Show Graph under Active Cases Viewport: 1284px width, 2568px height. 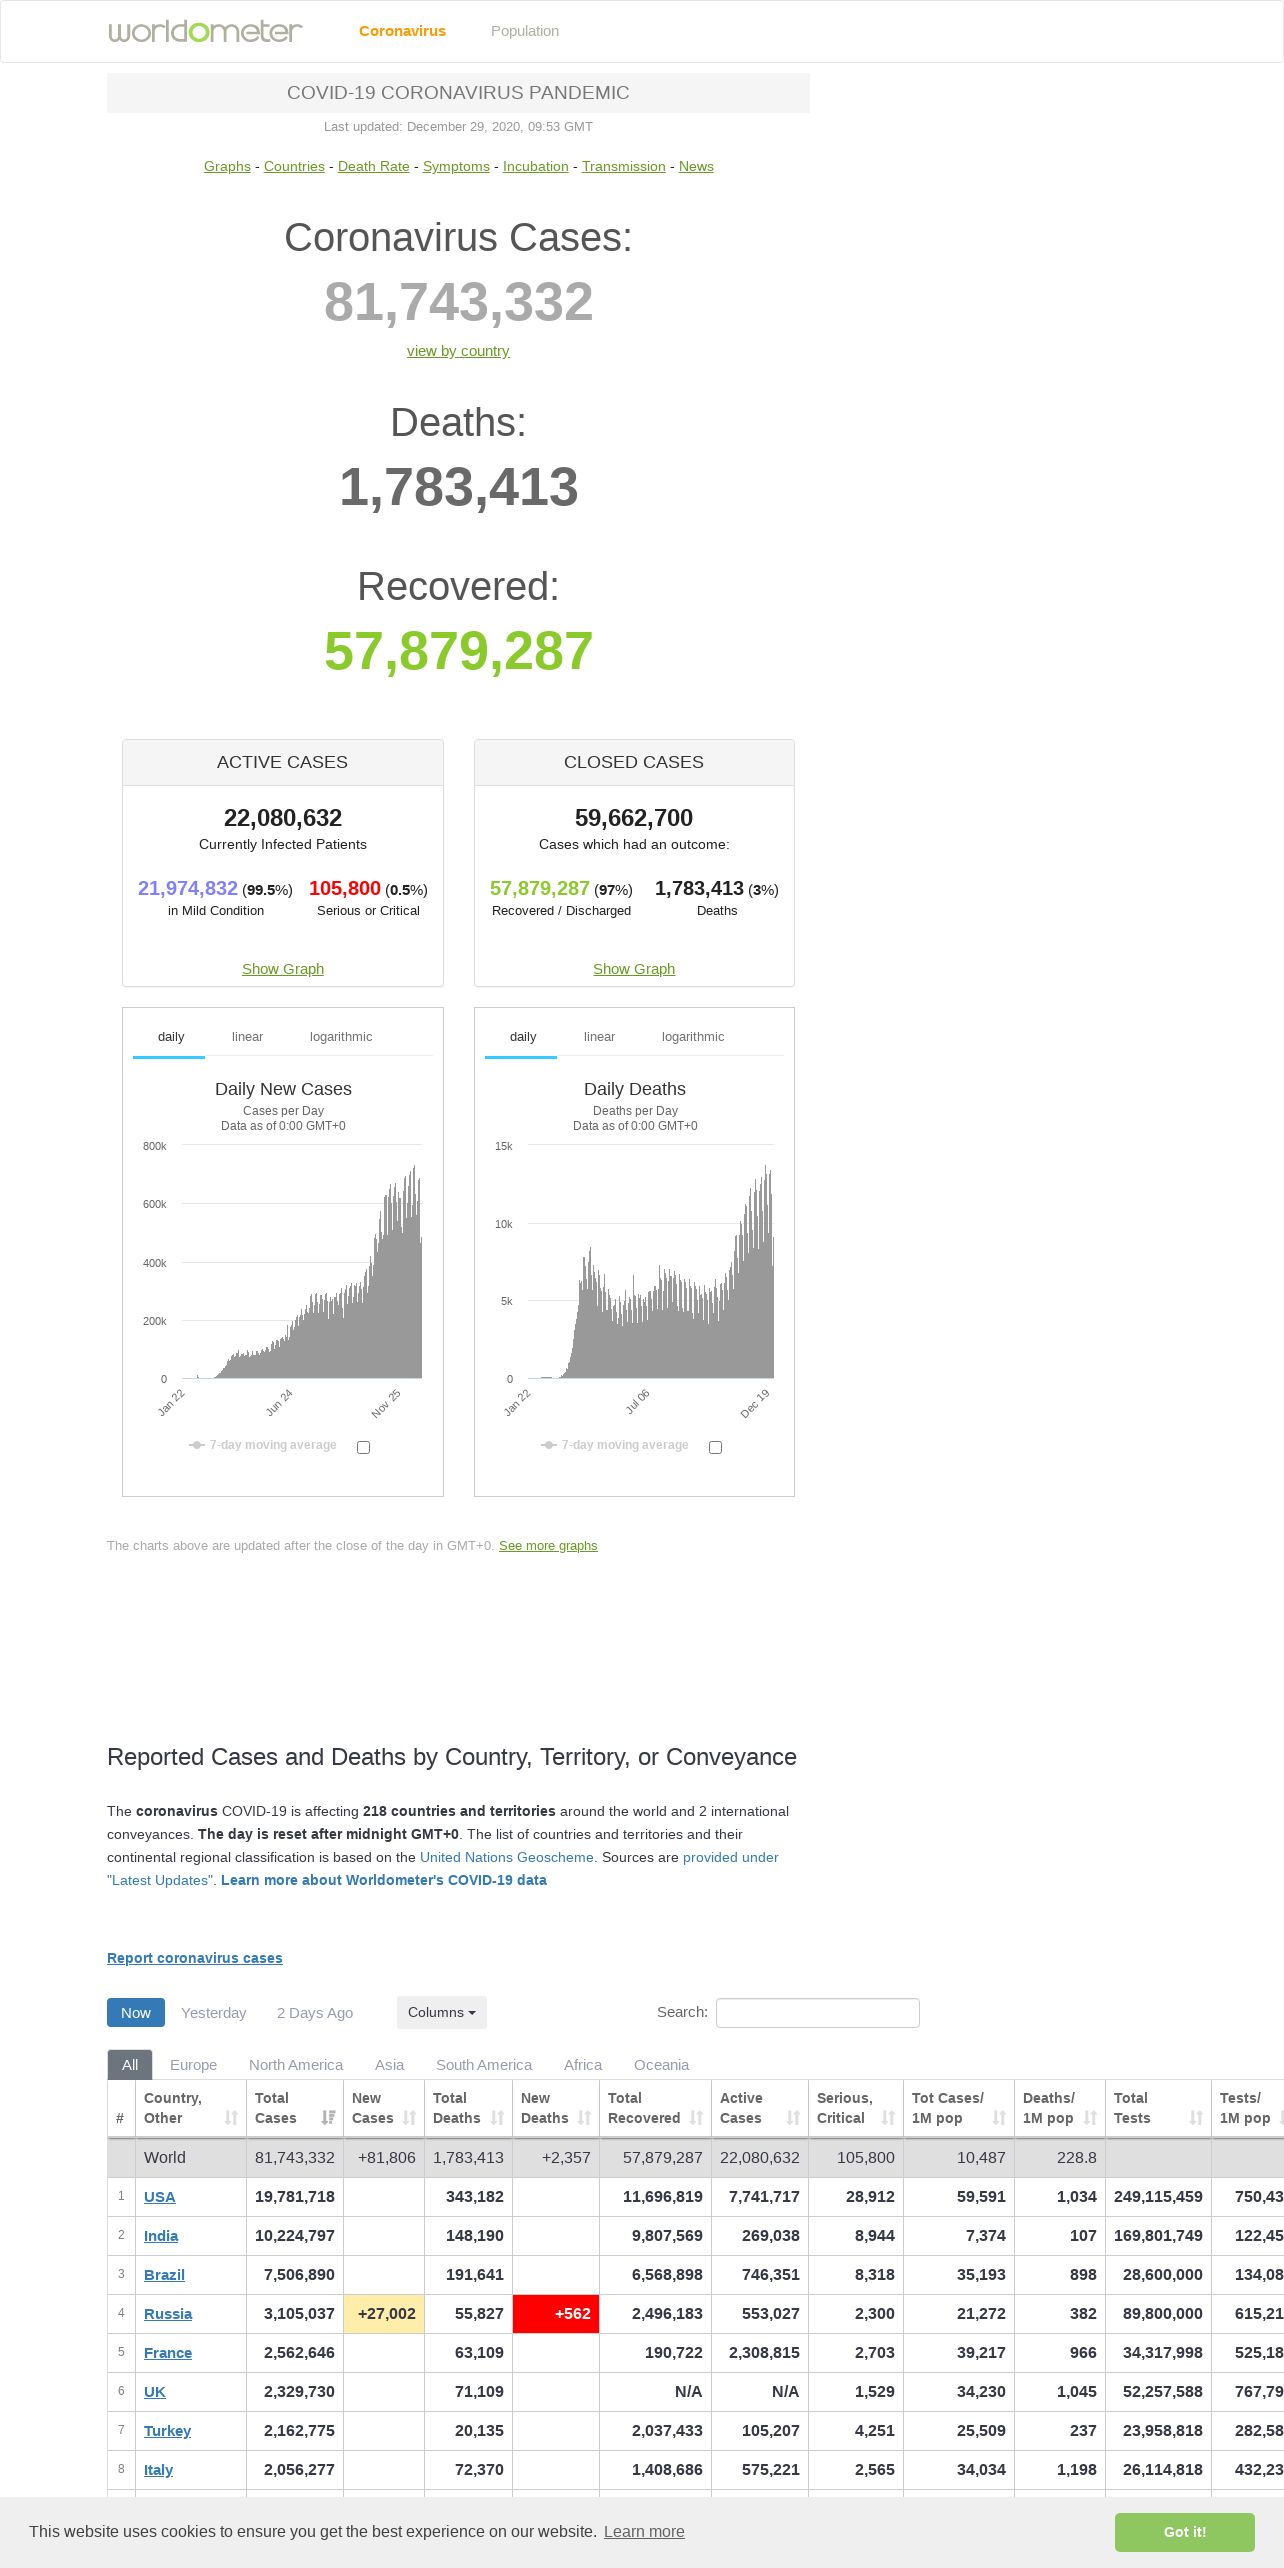[283, 969]
